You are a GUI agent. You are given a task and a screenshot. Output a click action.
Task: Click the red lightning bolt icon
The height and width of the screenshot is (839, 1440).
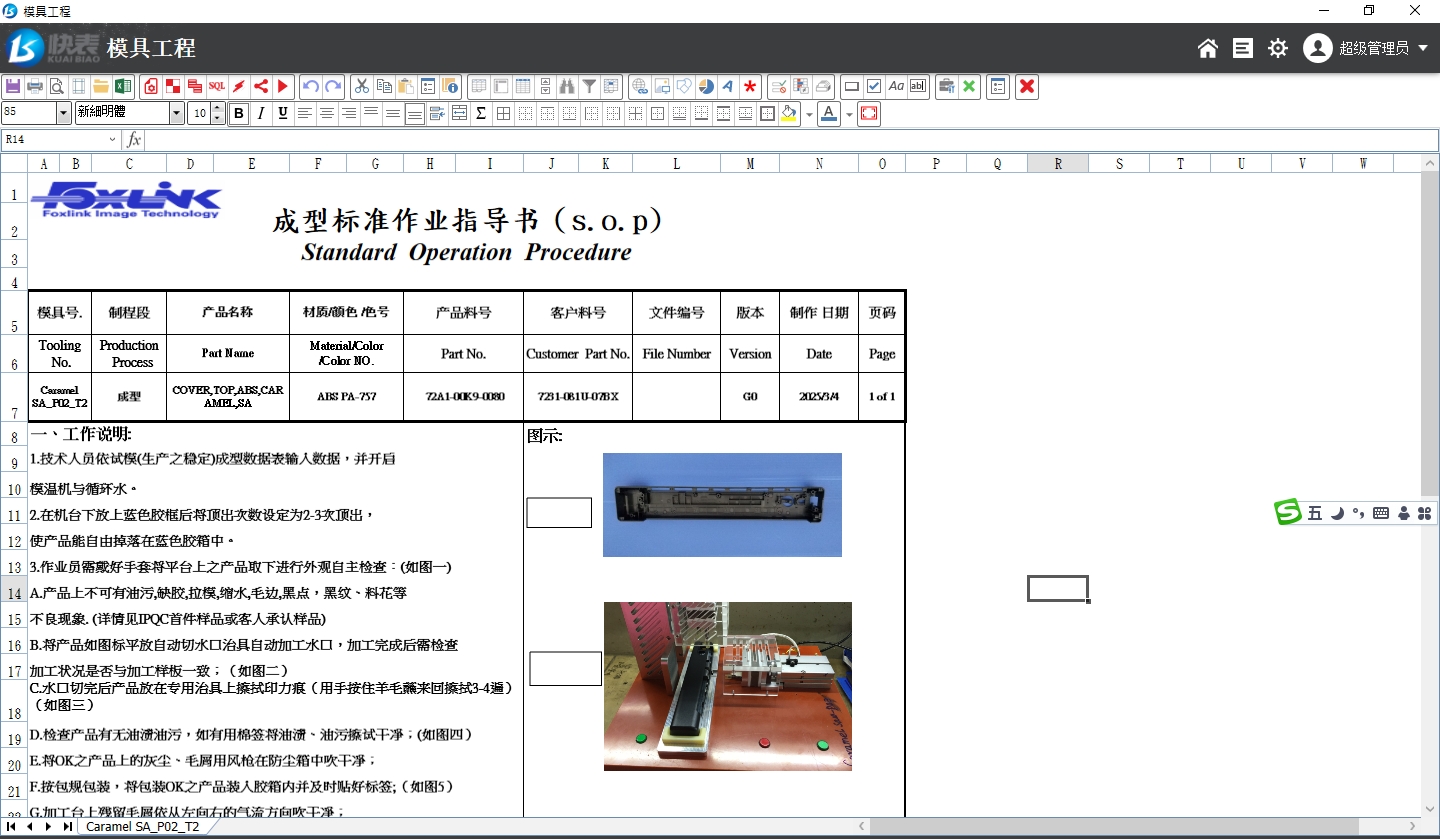point(238,86)
